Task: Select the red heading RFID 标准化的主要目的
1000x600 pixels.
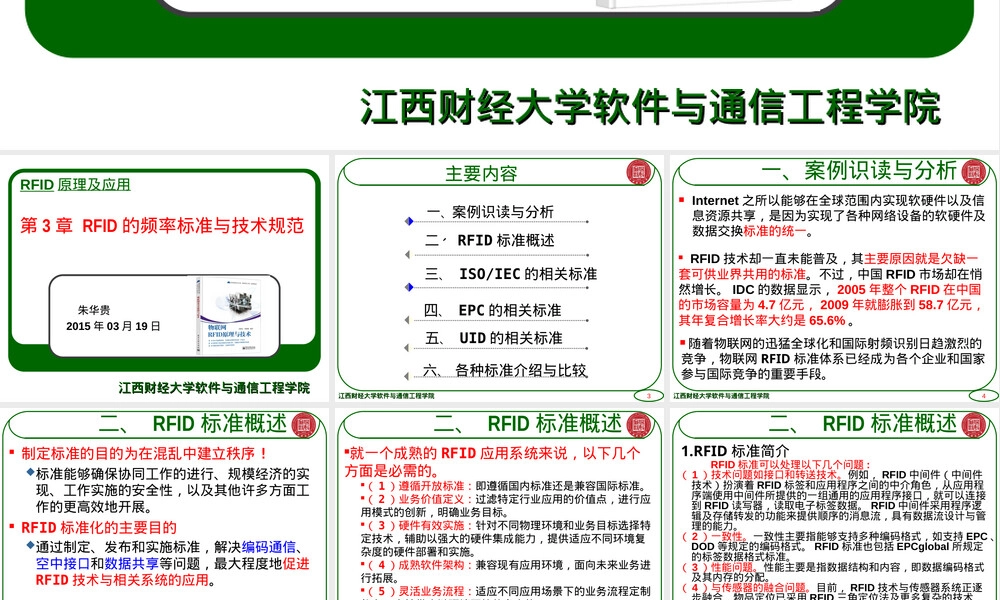Action: tap(99, 528)
